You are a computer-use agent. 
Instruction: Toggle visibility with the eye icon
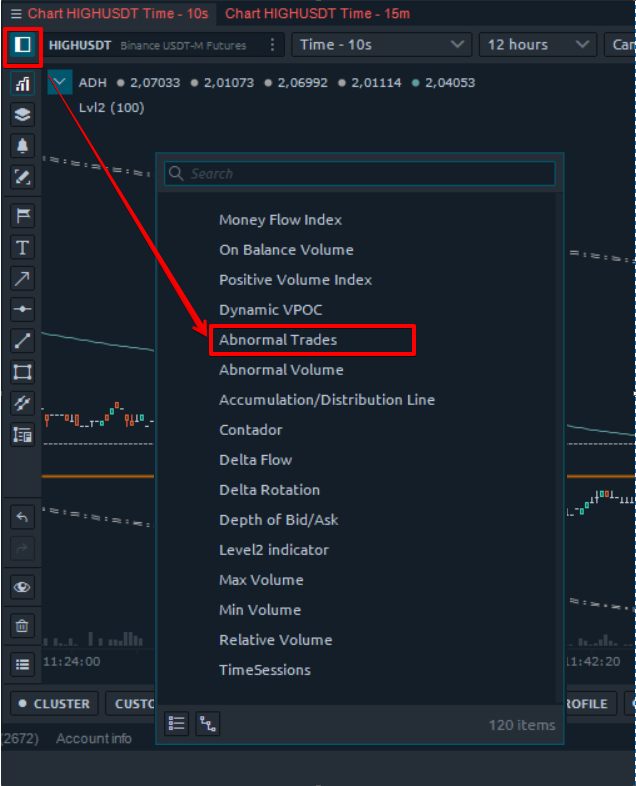(x=22, y=587)
